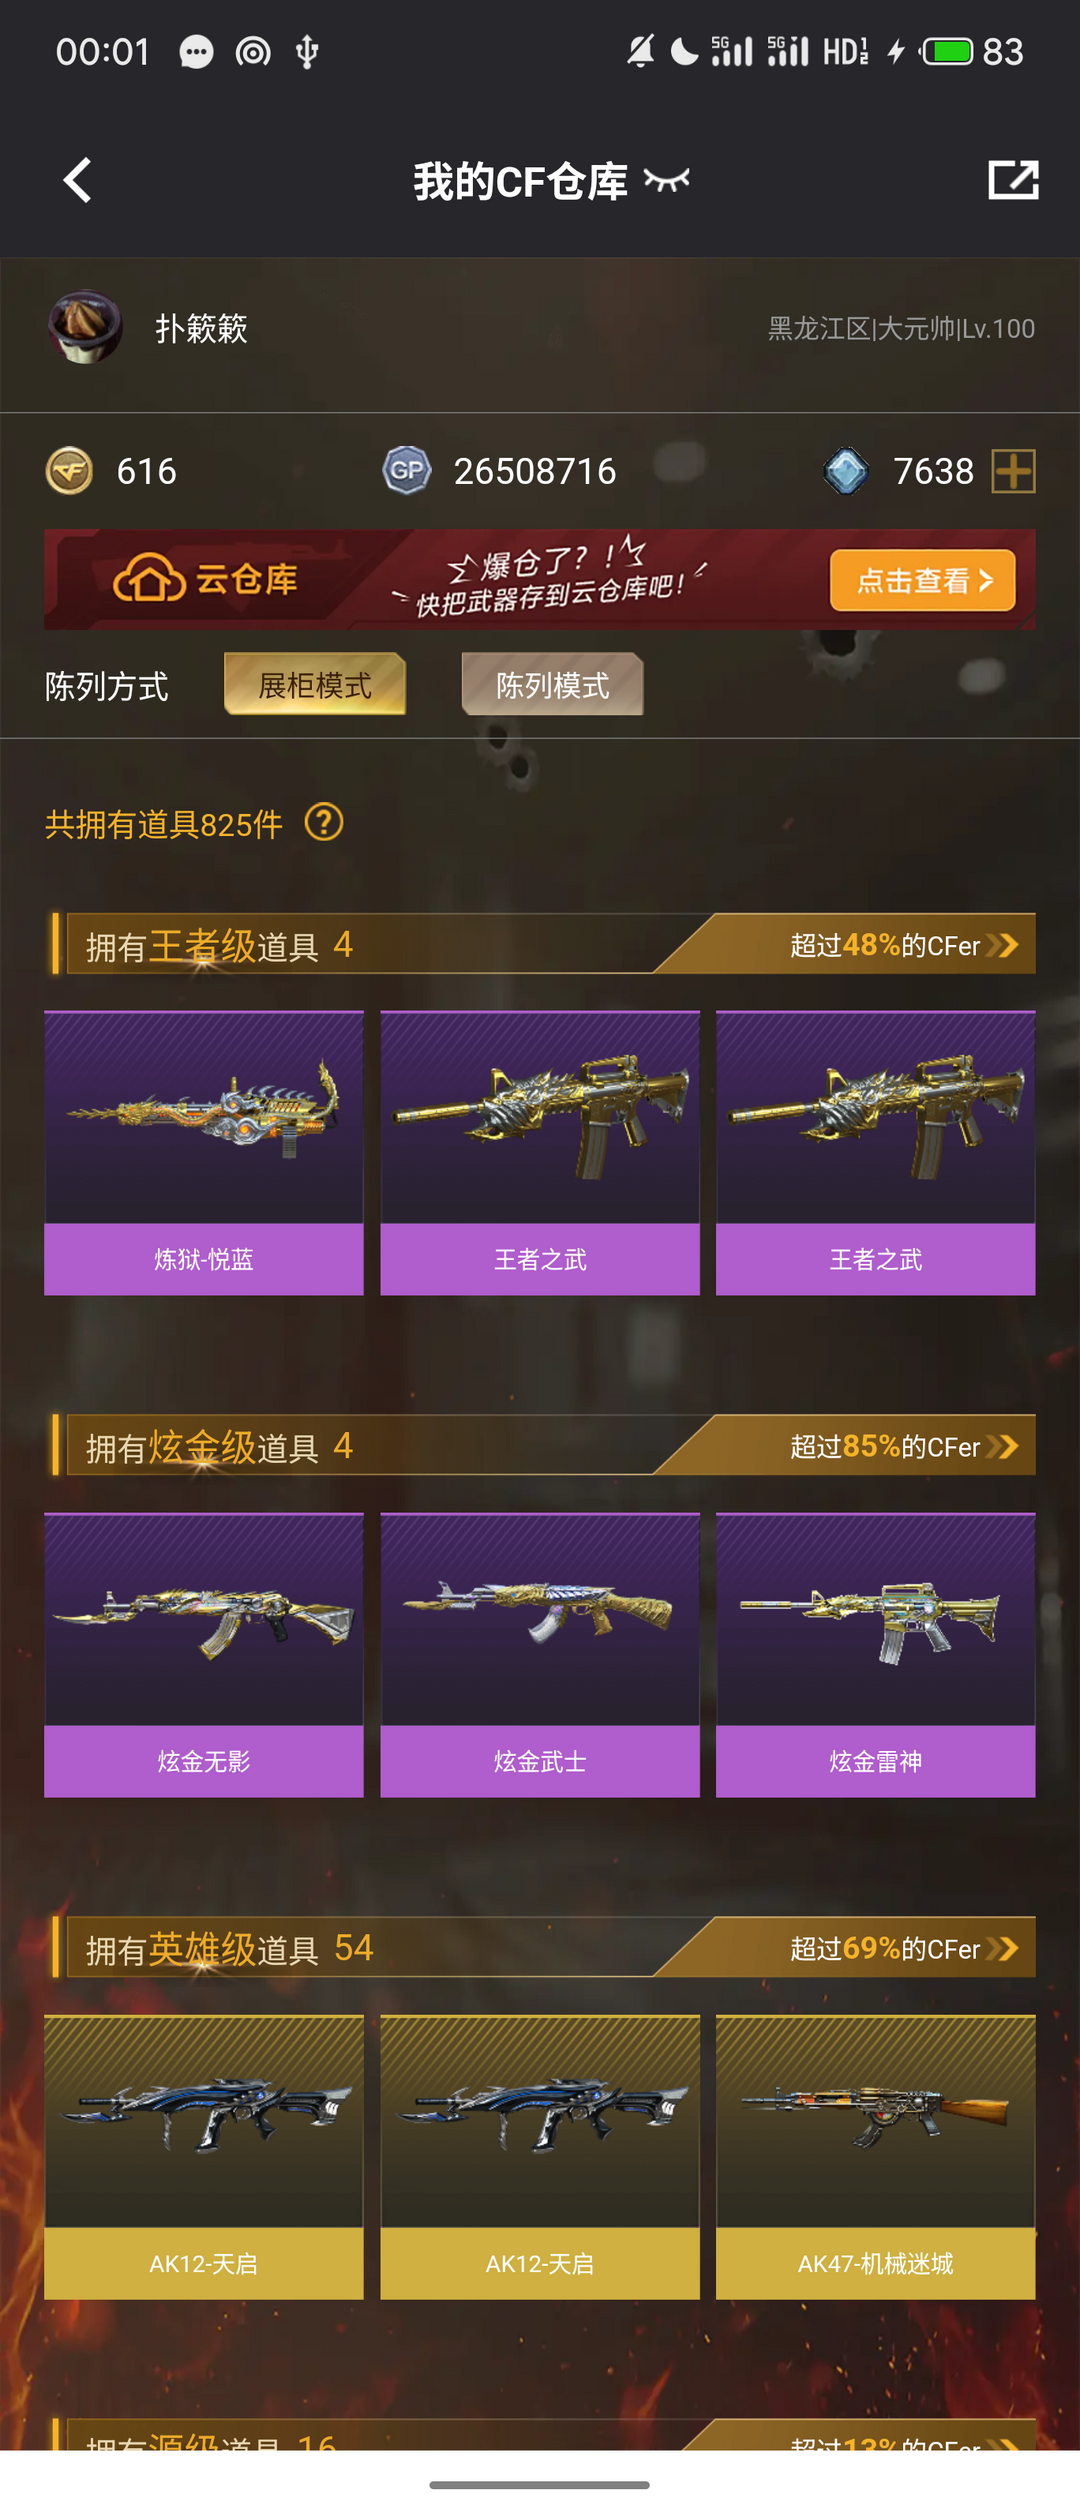Open the share/export icon
1080x2520 pixels.
(1013, 180)
